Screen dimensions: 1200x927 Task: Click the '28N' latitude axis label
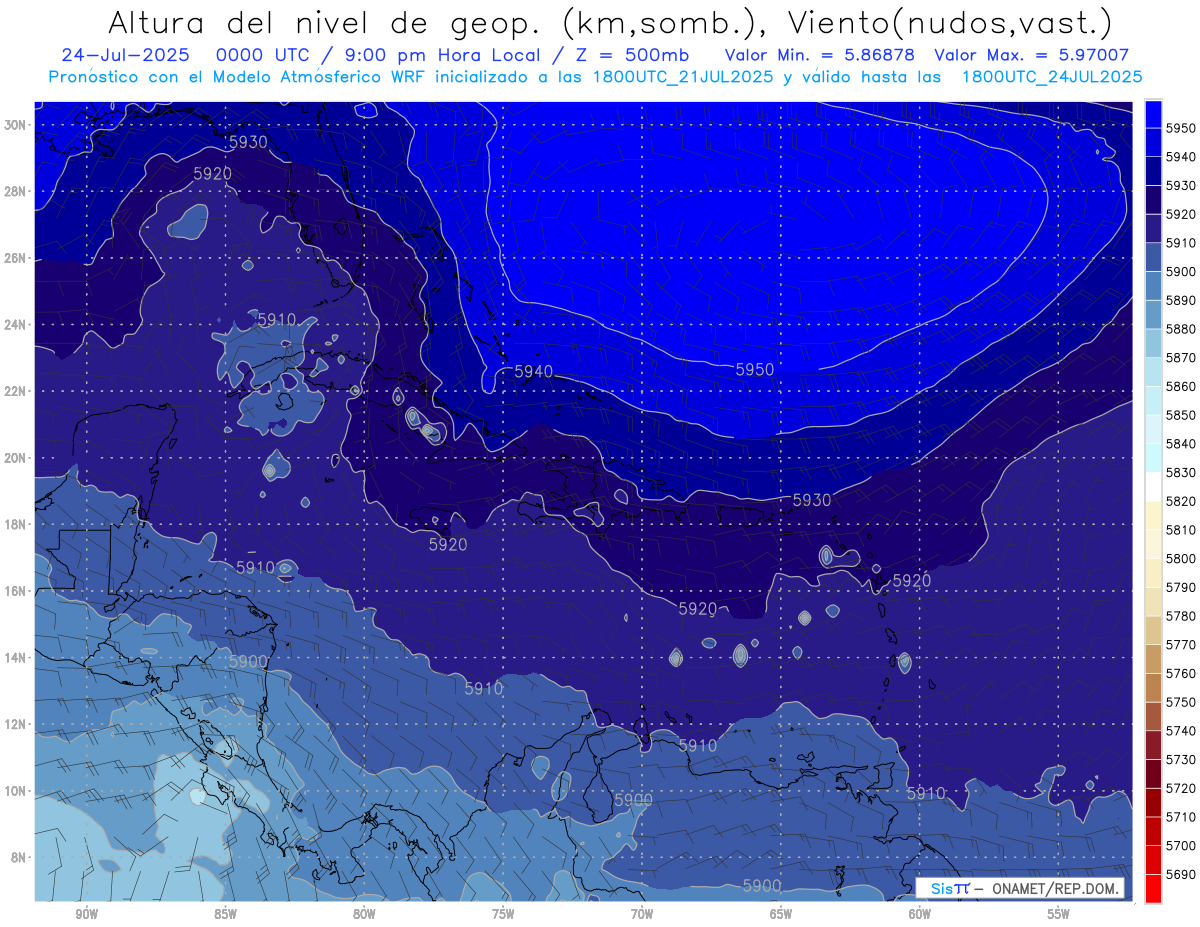[17, 191]
